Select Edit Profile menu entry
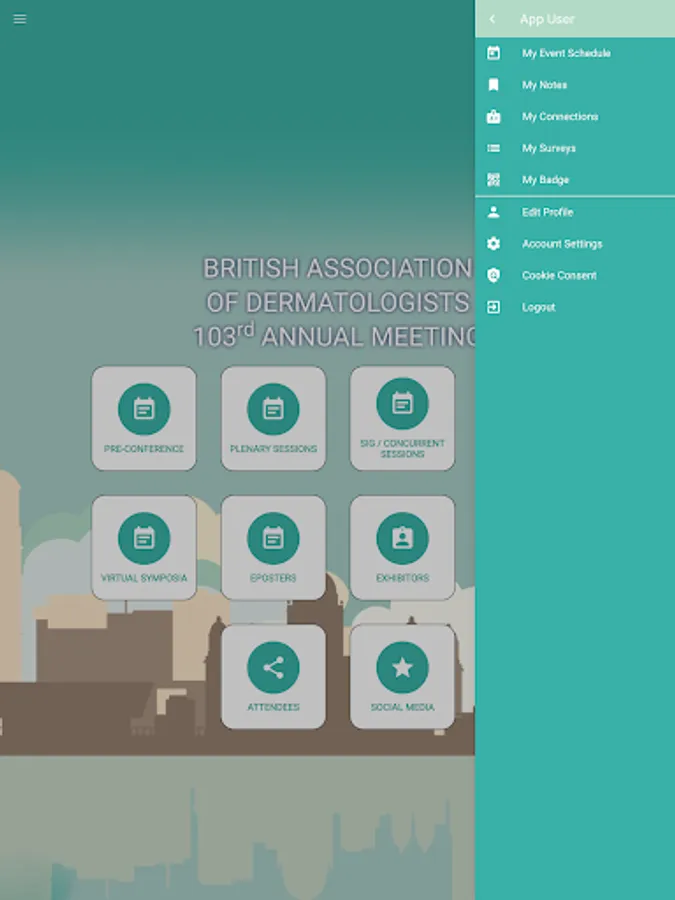The image size is (675, 900). 575,212
